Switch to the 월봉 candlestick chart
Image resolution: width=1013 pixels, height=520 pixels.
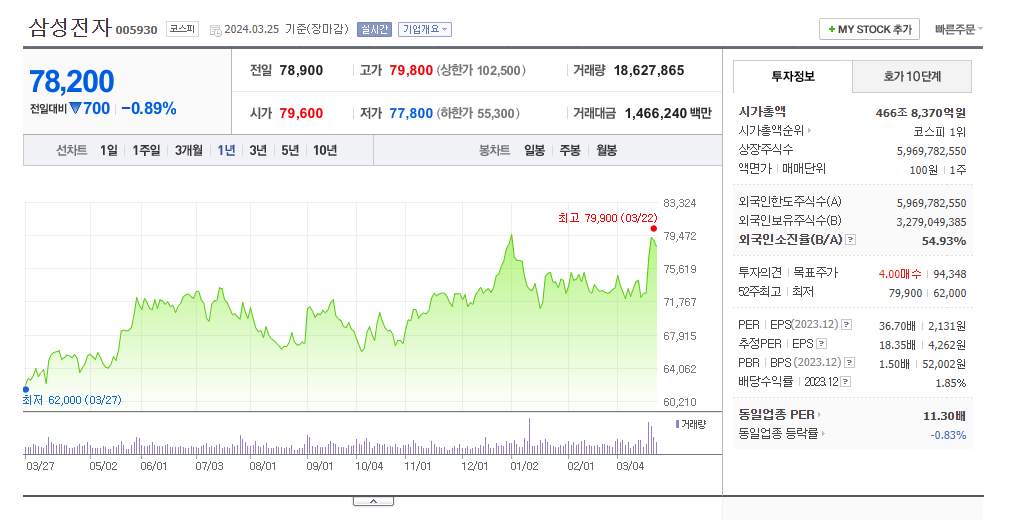(607, 151)
